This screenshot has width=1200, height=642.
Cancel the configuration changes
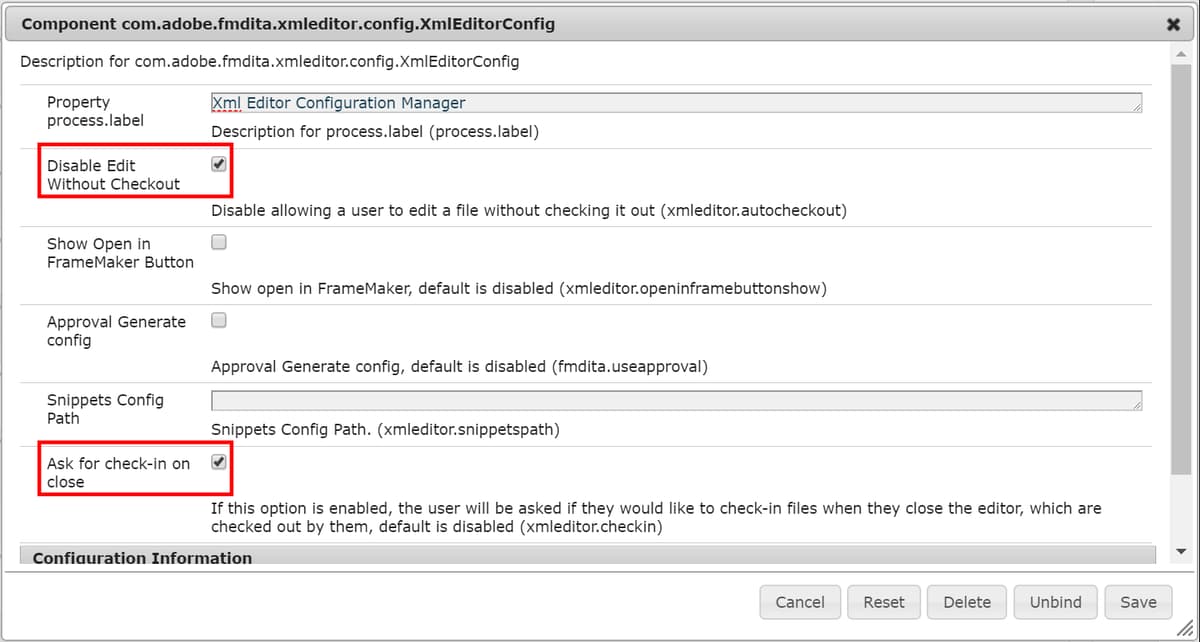pyautogui.click(x=800, y=602)
